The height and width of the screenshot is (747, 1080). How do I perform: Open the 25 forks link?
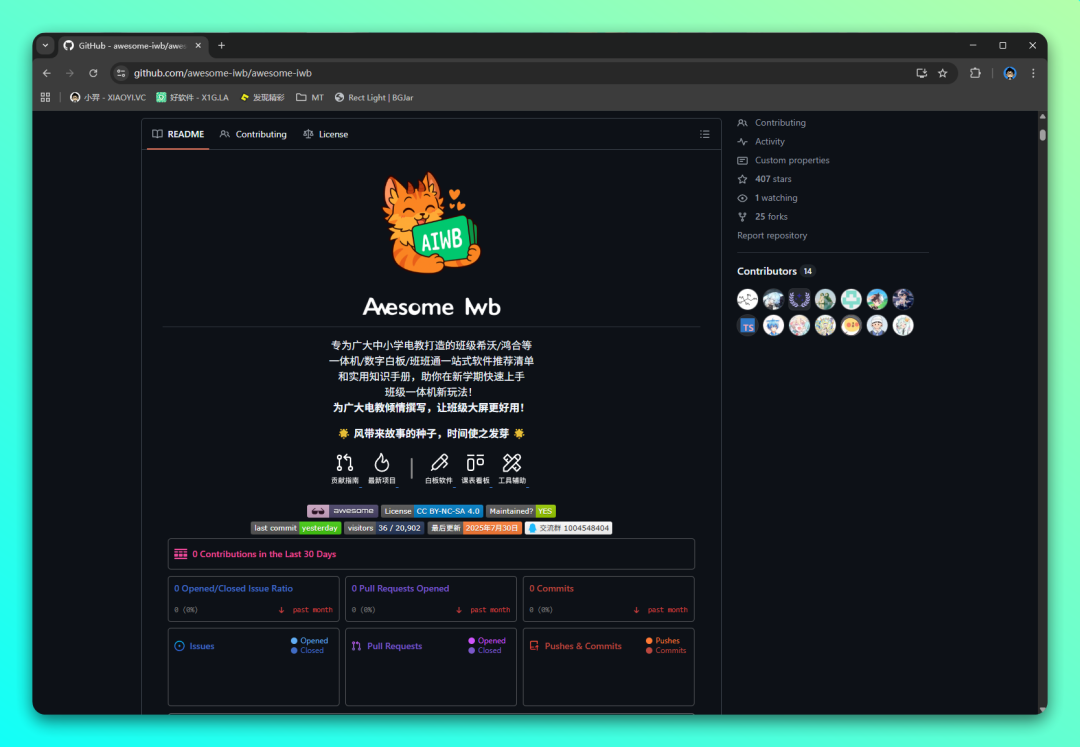770,217
